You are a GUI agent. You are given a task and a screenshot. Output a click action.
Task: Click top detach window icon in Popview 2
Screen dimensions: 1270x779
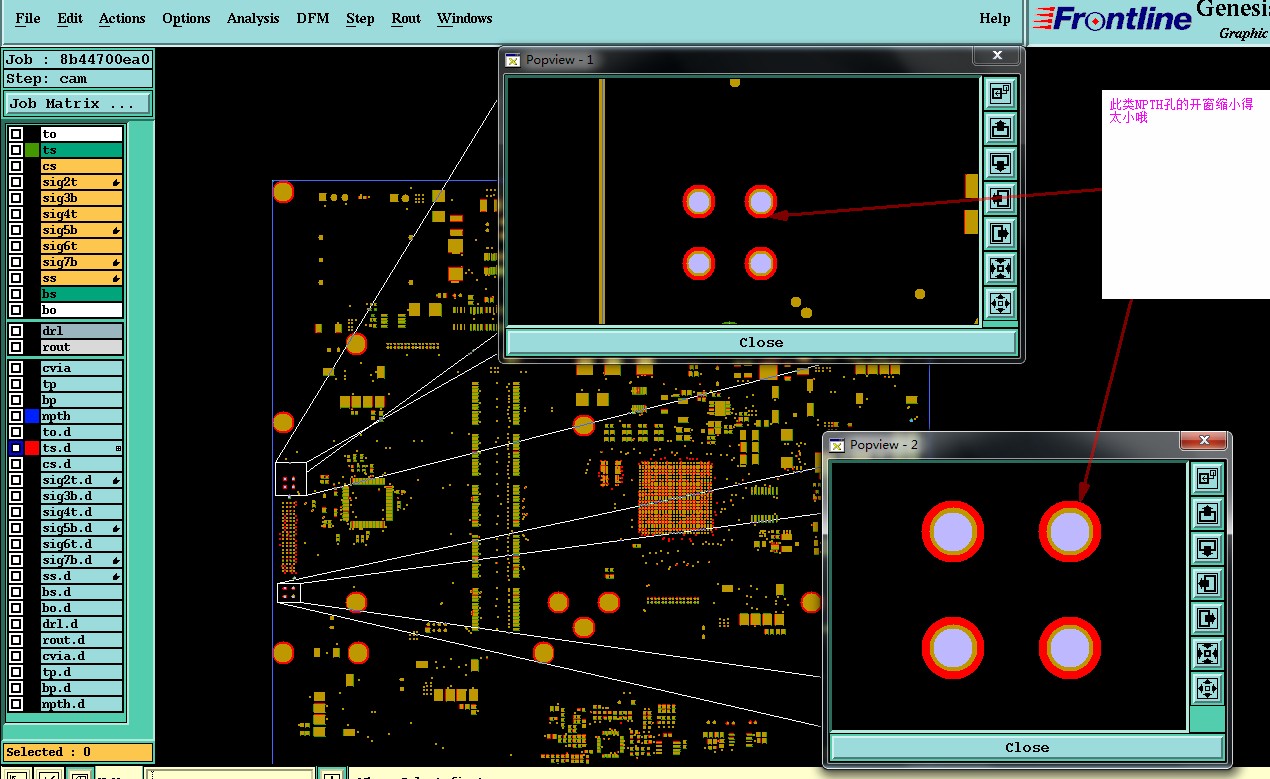coord(1207,478)
